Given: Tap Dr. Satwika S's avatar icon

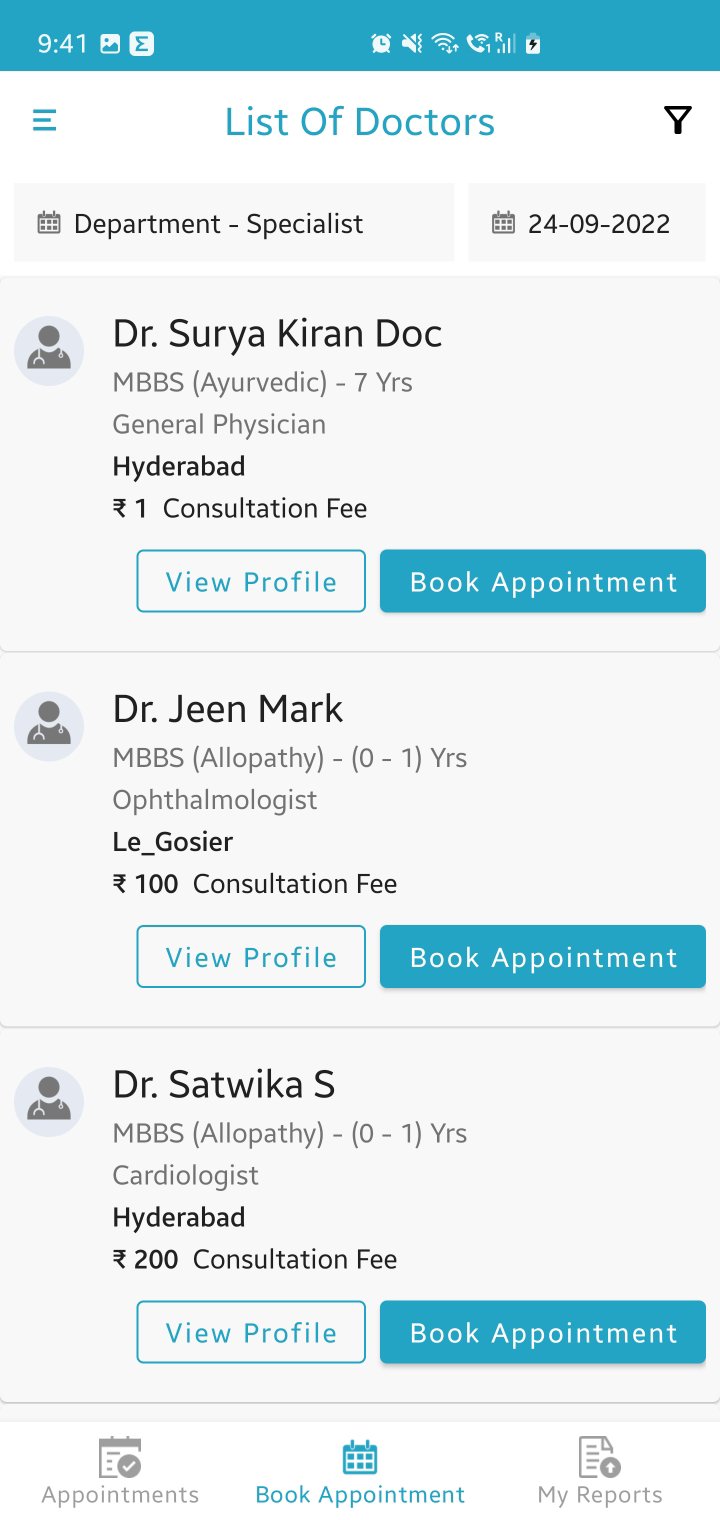Looking at the screenshot, I should [49, 1101].
